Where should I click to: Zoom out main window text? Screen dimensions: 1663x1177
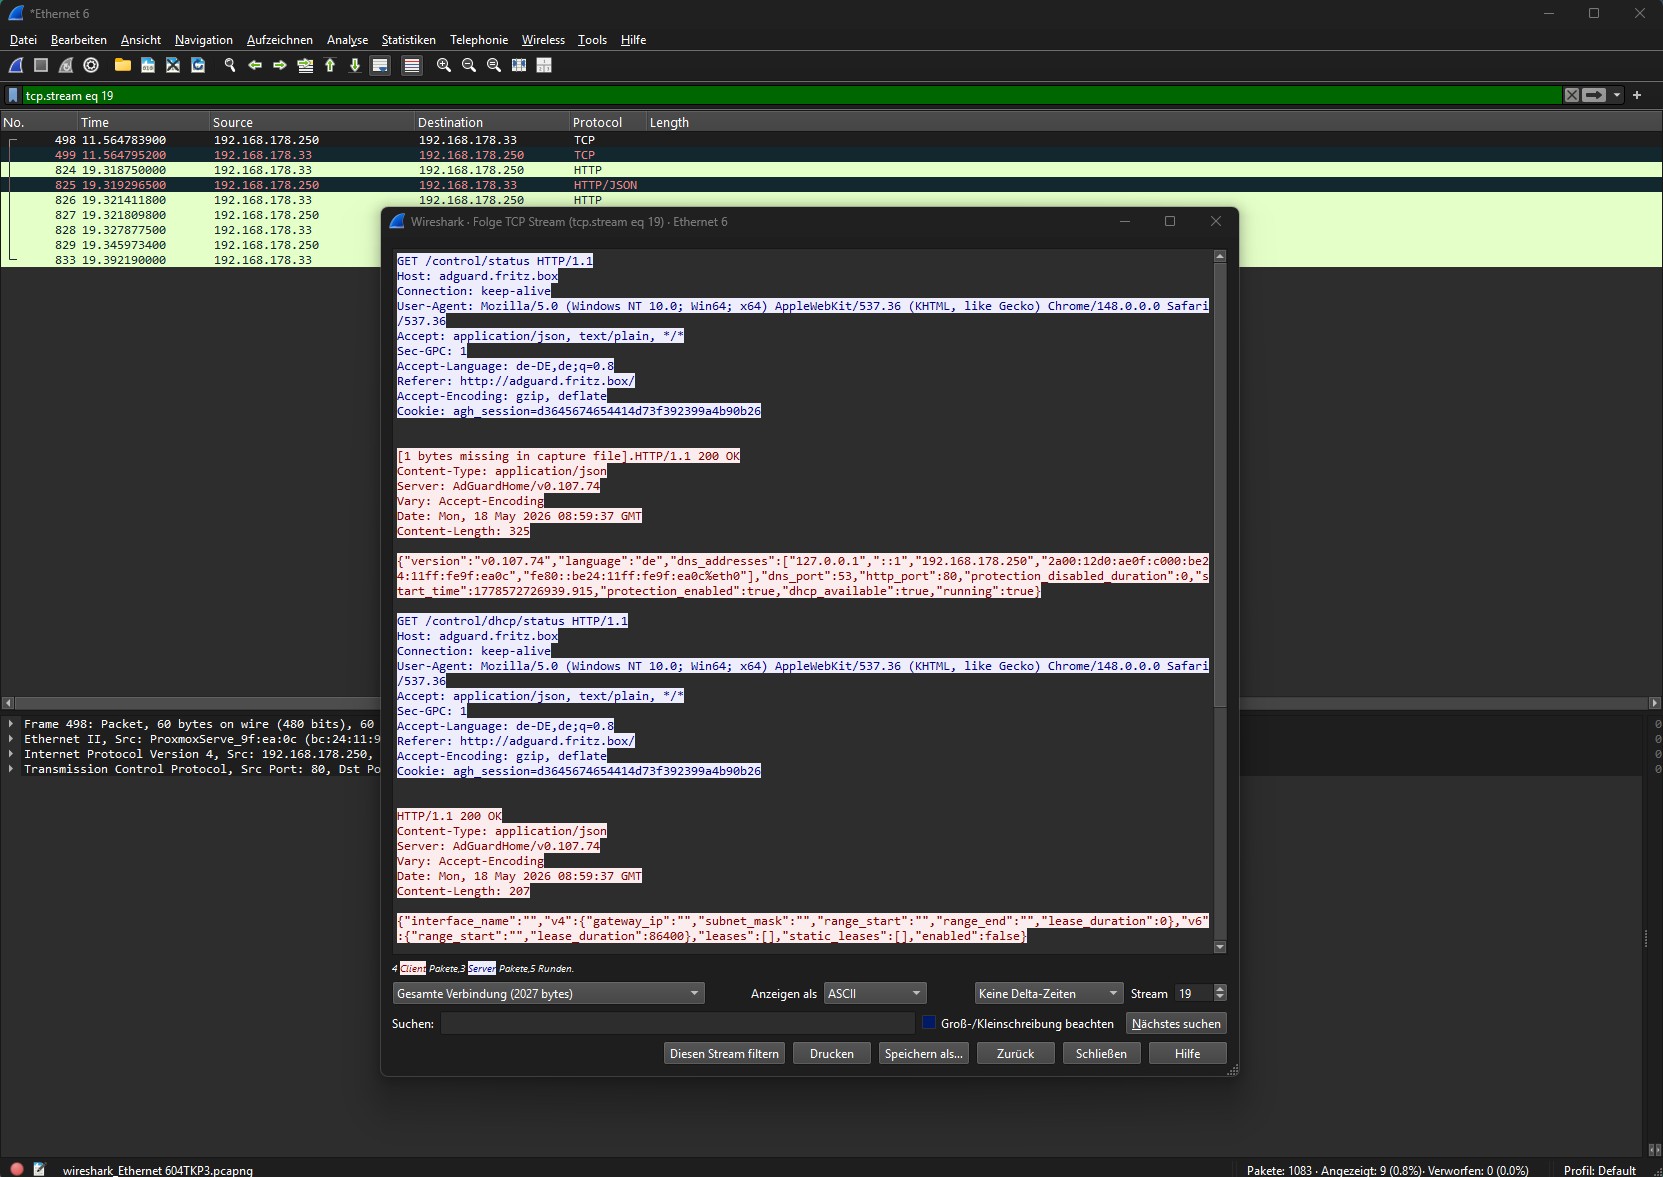coord(469,65)
